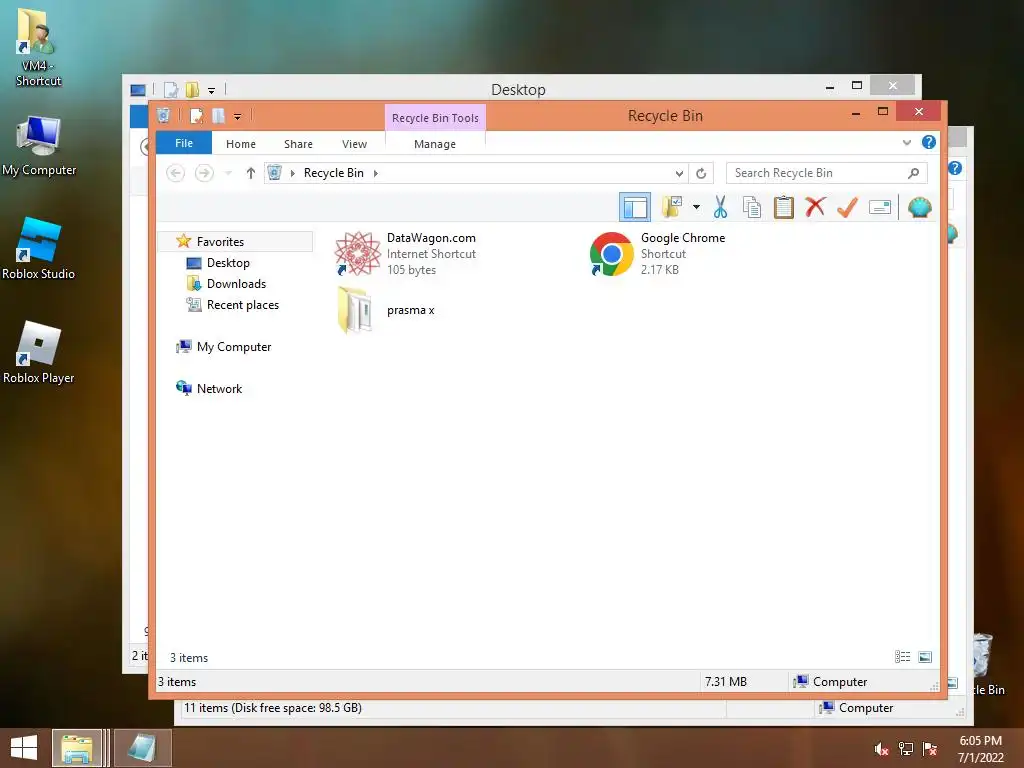
Task: Click the Copy icon in the toolbar
Action: pyautogui.click(x=752, y=208)
